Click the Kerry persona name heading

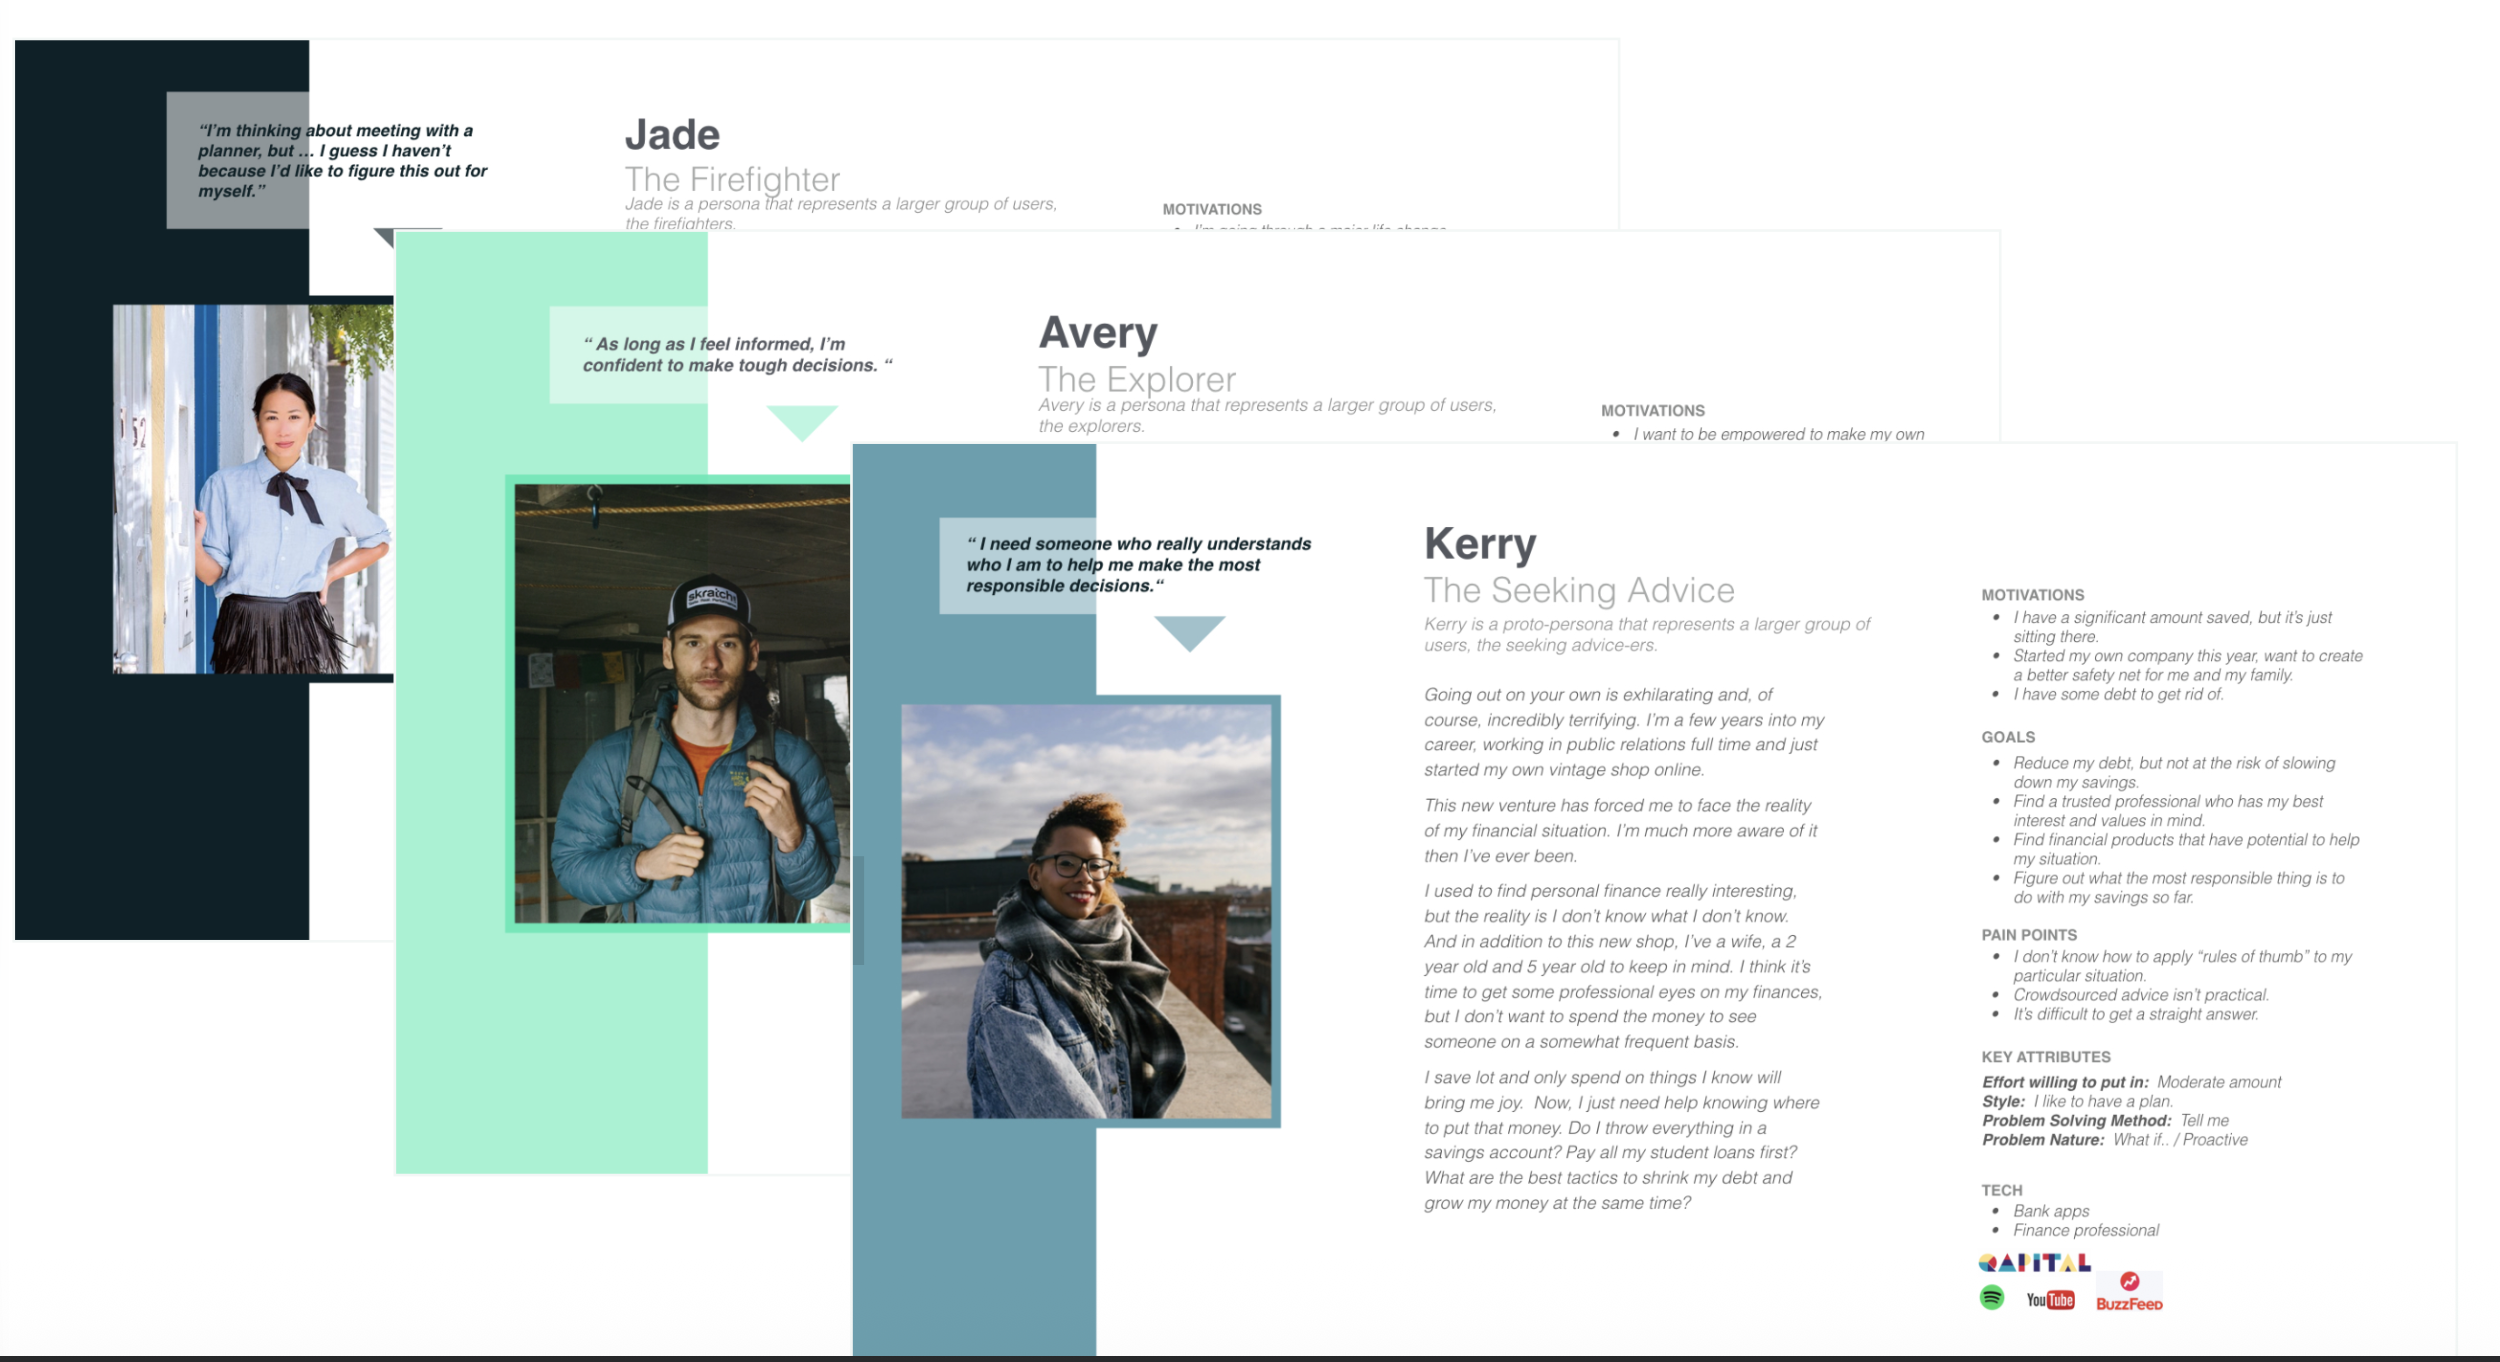(1479, 544)
